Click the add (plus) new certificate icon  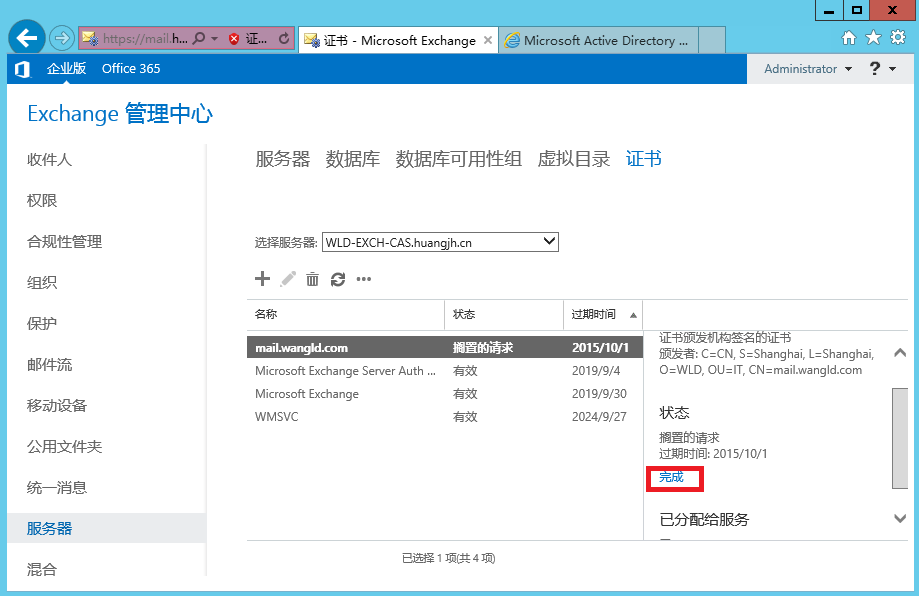[x=263, y=278]
